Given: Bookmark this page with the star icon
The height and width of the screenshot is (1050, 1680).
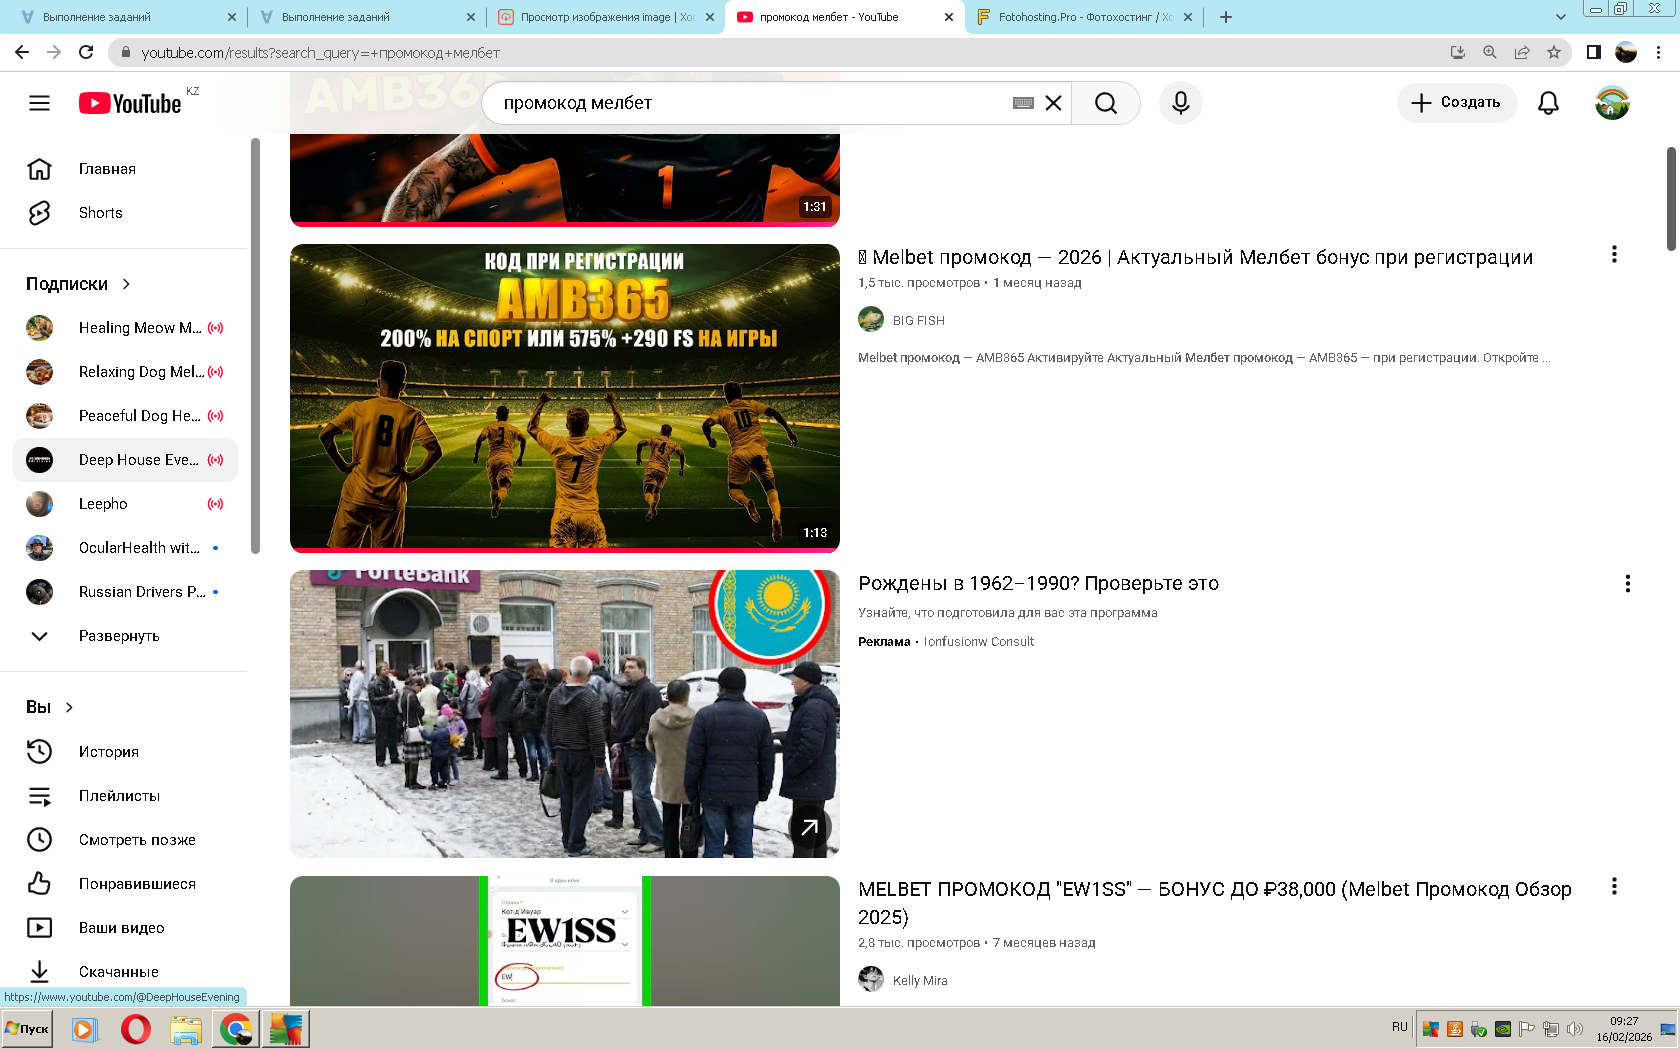Looking at the screenshot, I should (1553, 52).
